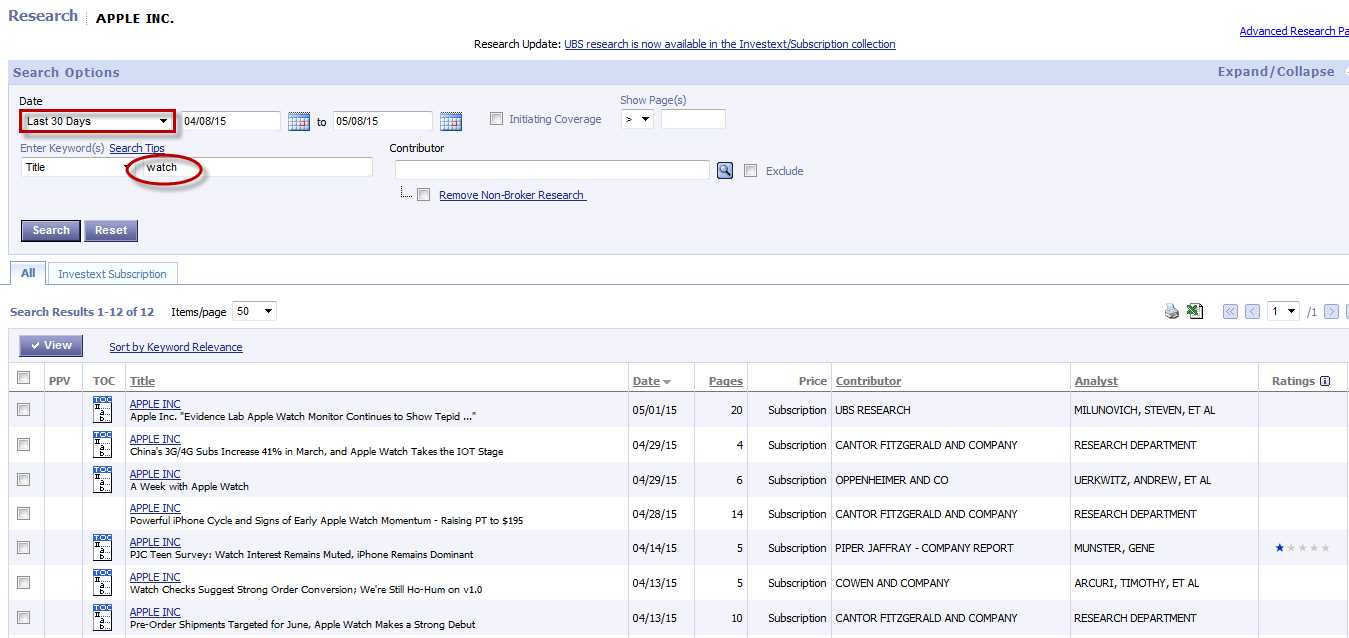
Task: Select checkbox for Powerful iPhone Cycle report
Action: click(x=24, y=514)
